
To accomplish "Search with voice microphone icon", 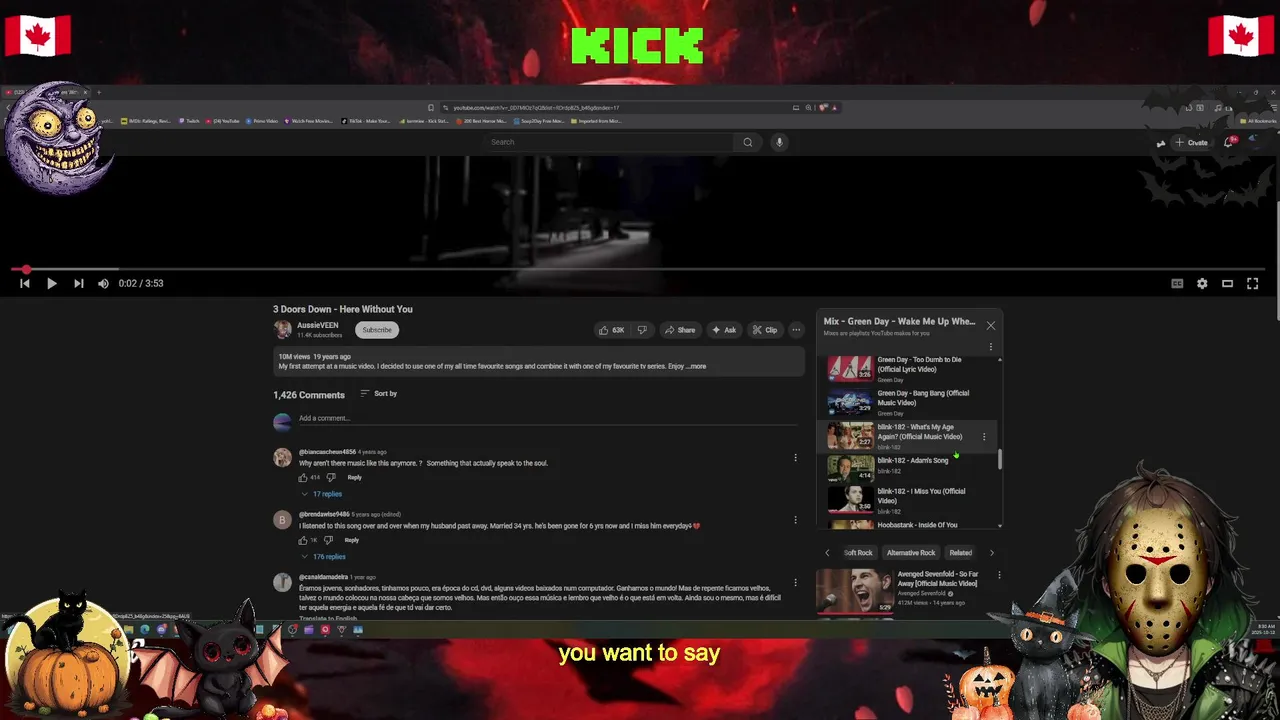I will 779,142.
